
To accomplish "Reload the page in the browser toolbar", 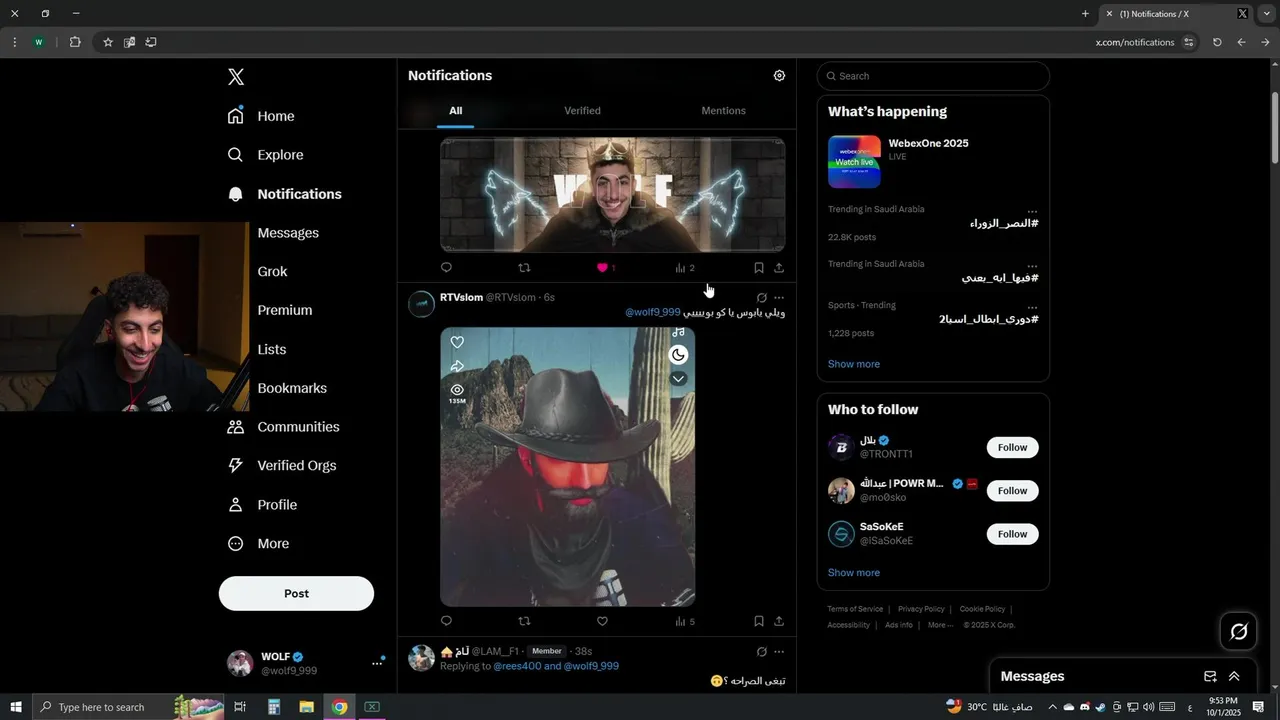I will click(1217, 42).
